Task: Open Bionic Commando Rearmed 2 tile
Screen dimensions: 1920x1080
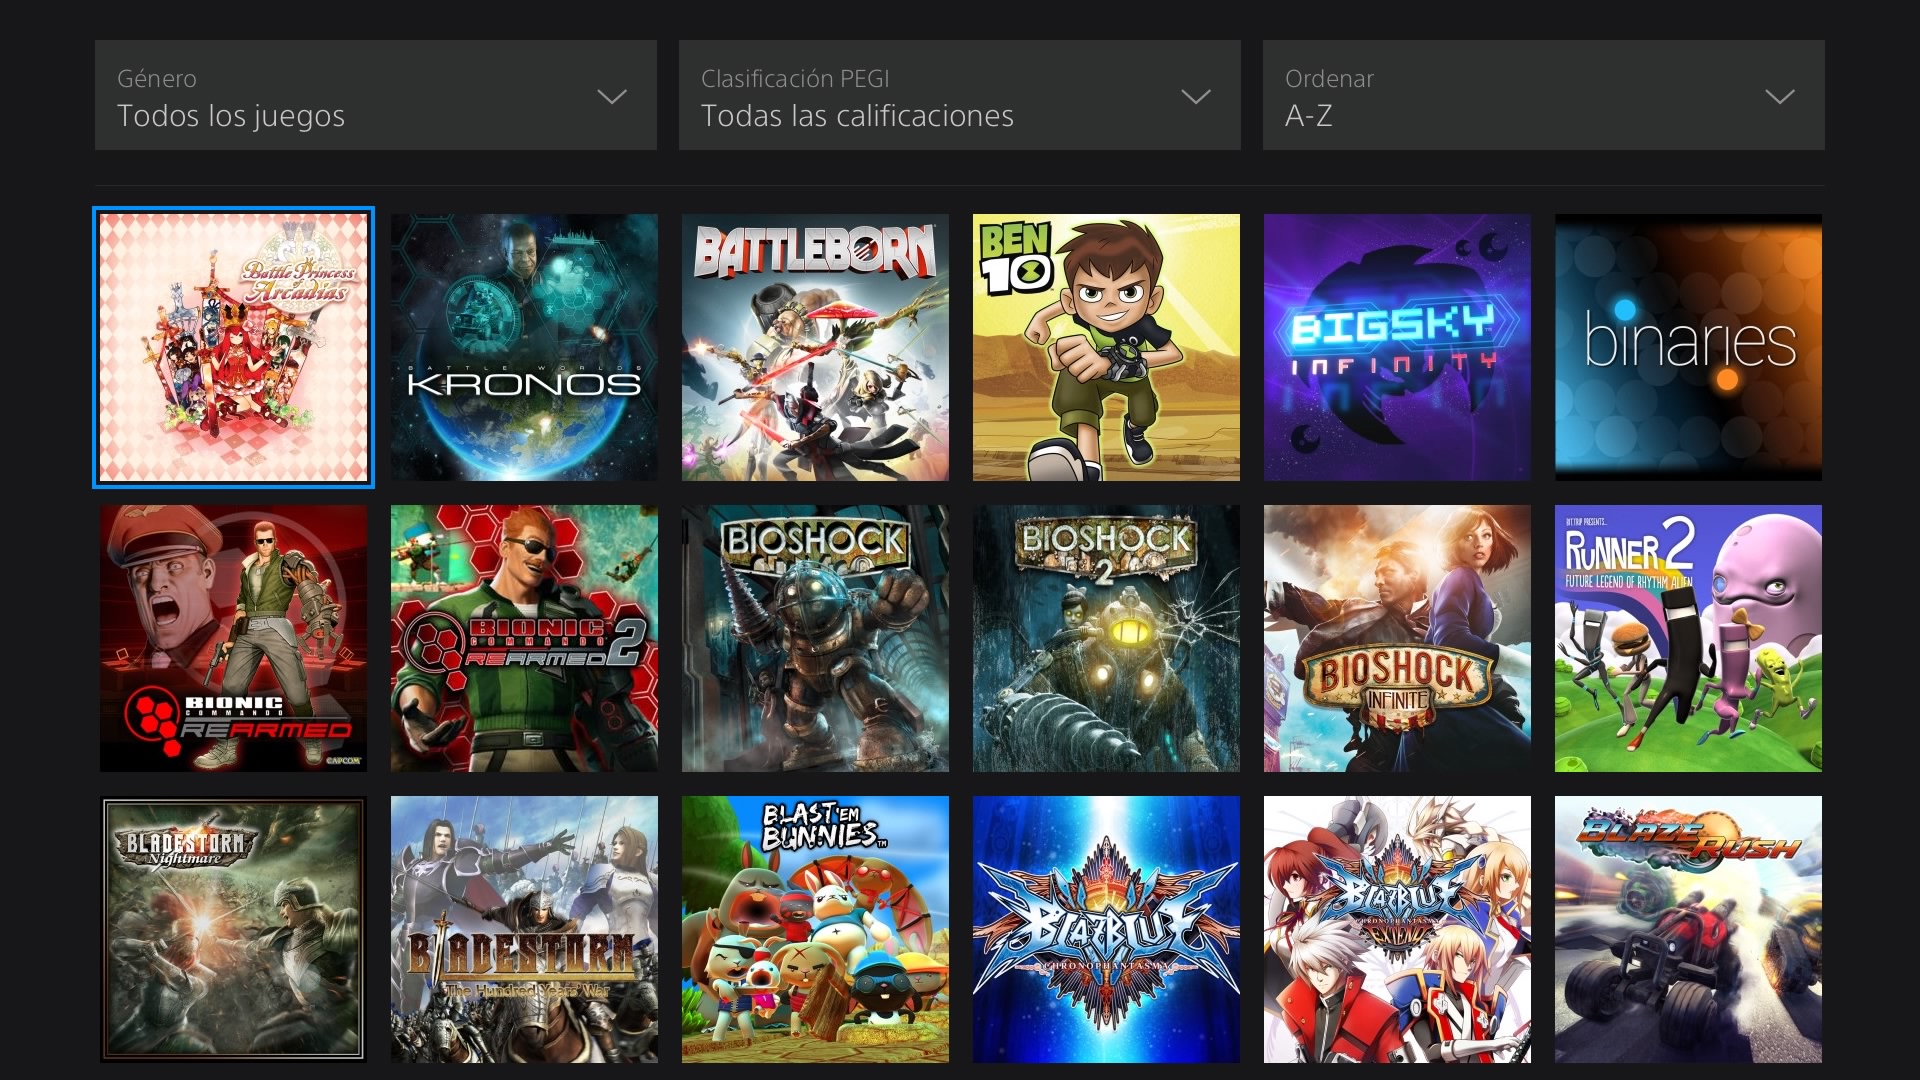Action: [x=524, y=638]
